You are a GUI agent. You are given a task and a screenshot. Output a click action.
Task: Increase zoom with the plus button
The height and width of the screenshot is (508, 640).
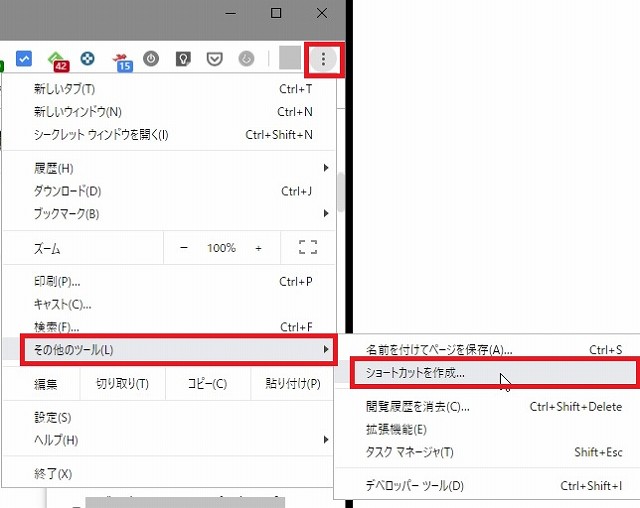pos(258,248)
